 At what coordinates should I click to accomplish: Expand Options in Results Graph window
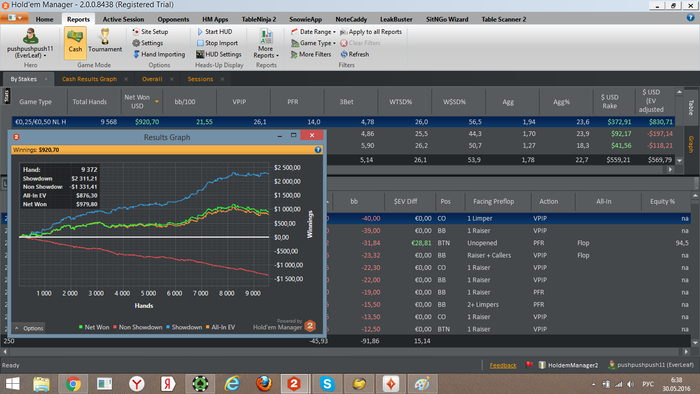(29, 328)
